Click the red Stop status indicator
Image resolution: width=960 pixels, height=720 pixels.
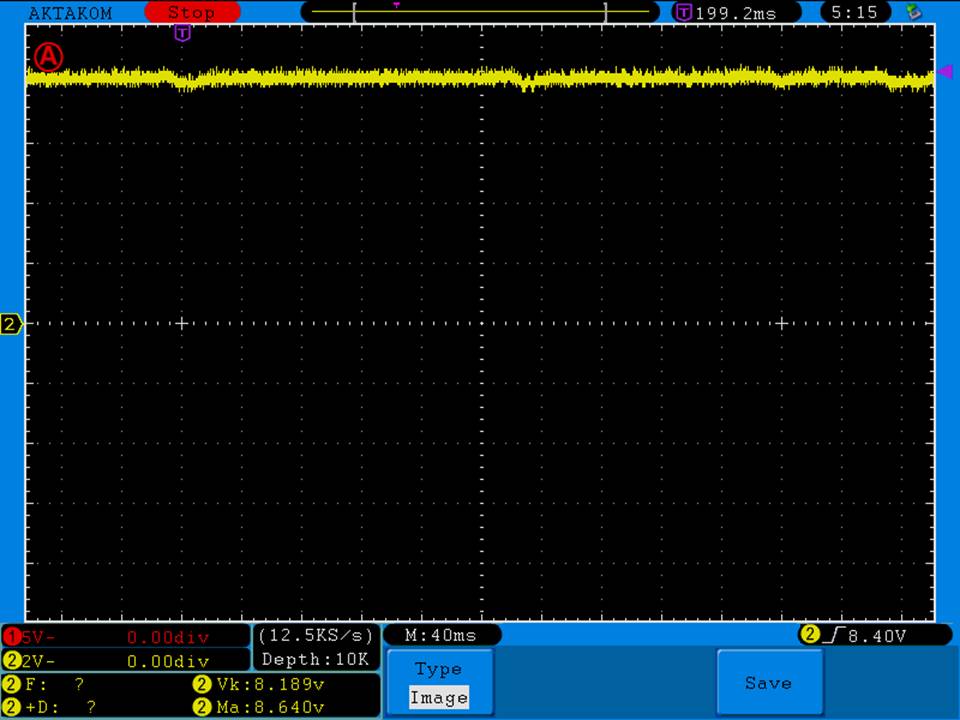(x=192, y=13)
